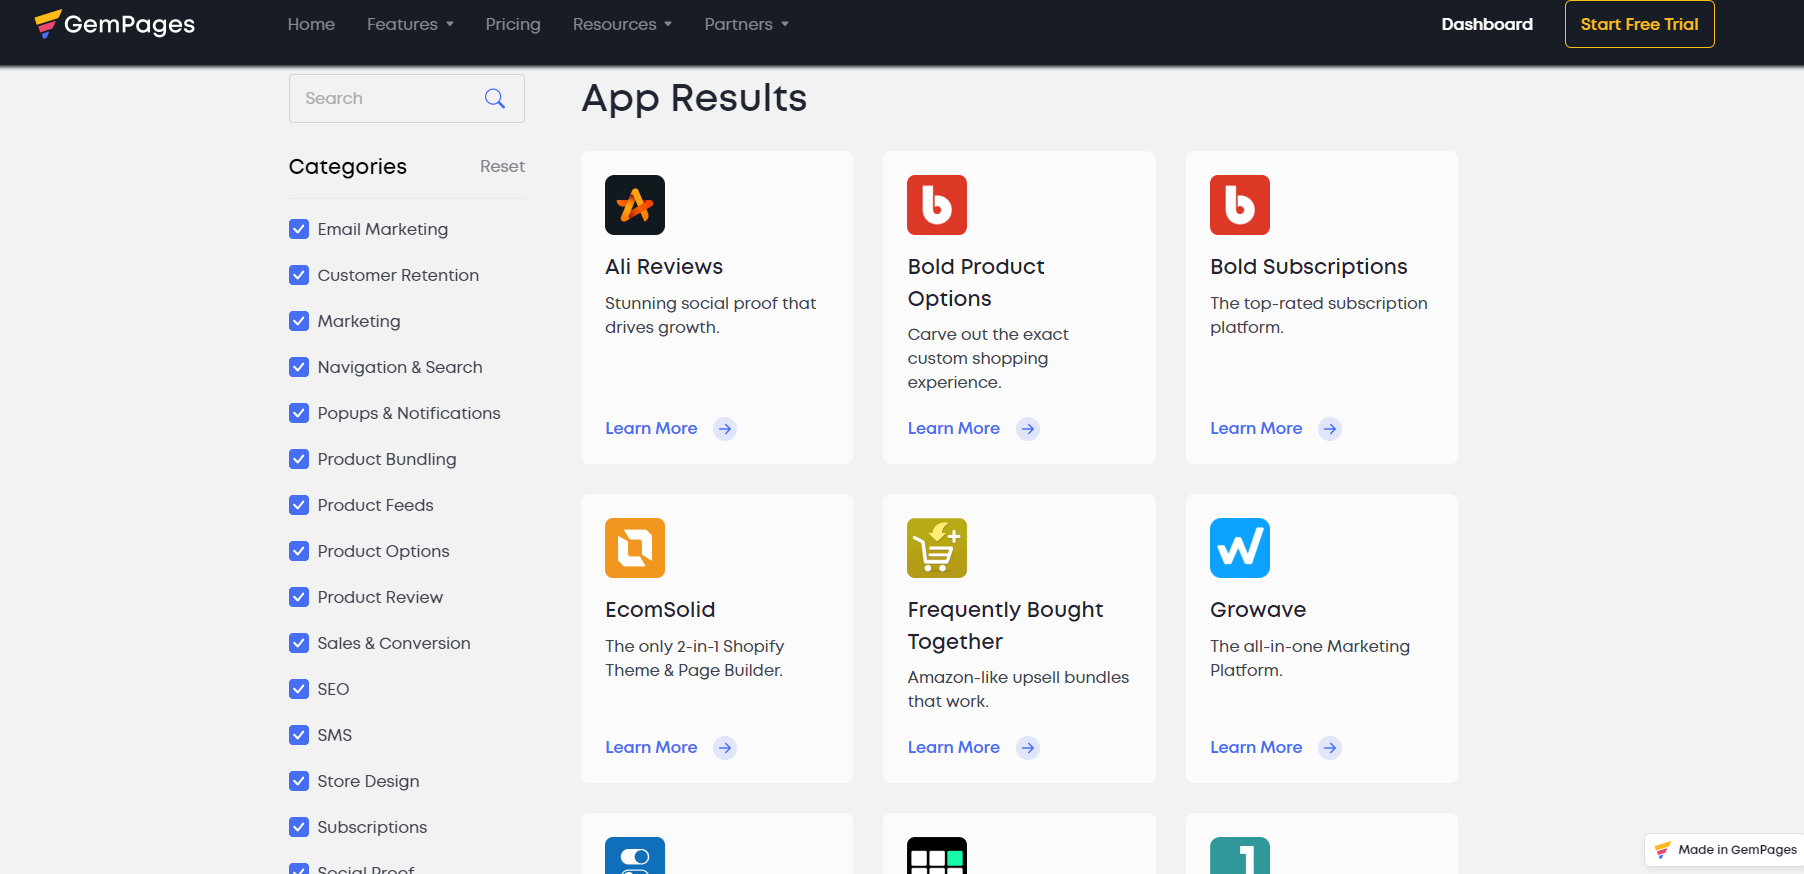The image size is (1804, 874).
Task: Toggle the Product Feeds checkbox
Action: tap(299, 505)
